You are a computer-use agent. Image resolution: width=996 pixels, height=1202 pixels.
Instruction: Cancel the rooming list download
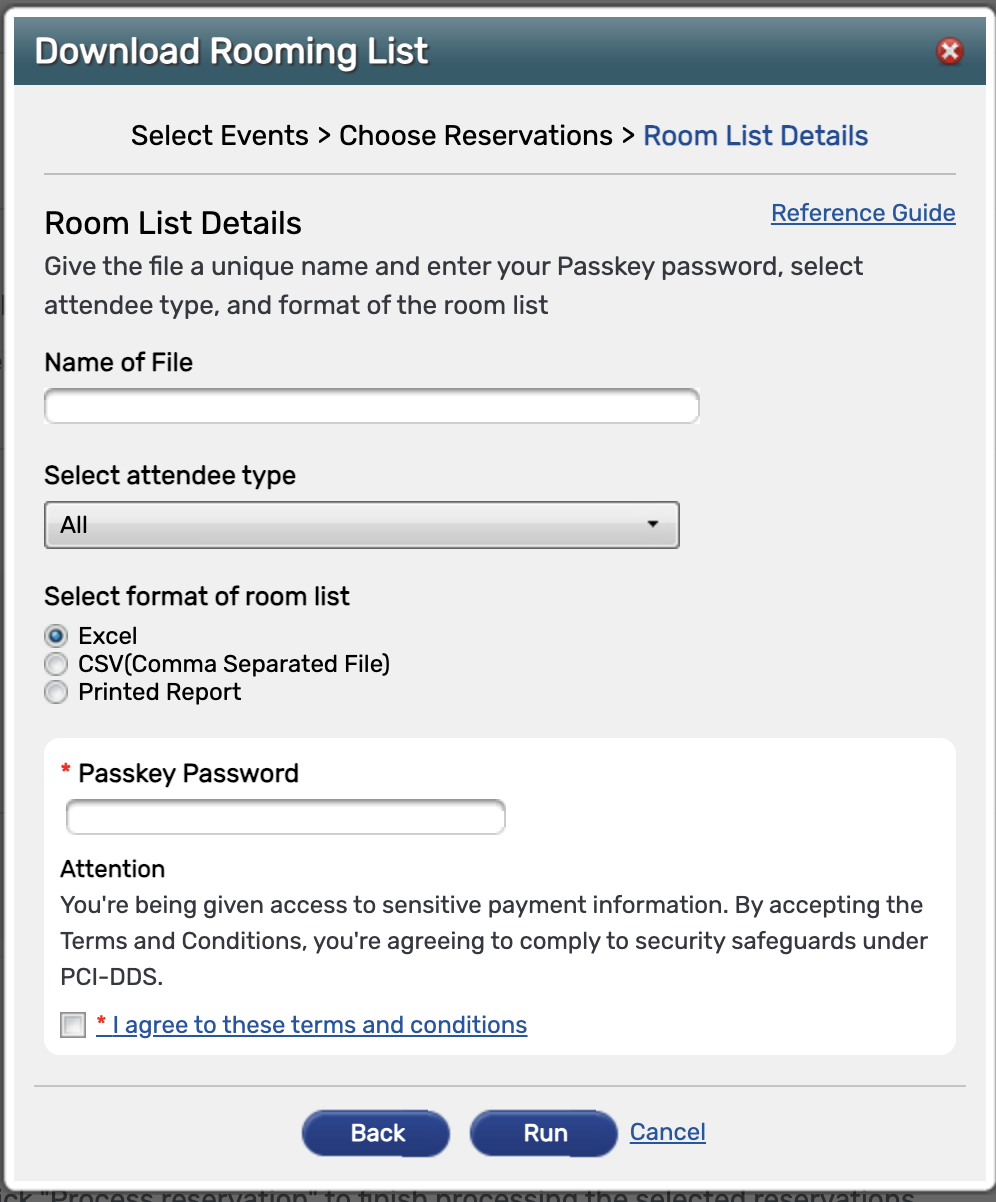tap(668, 1132)
